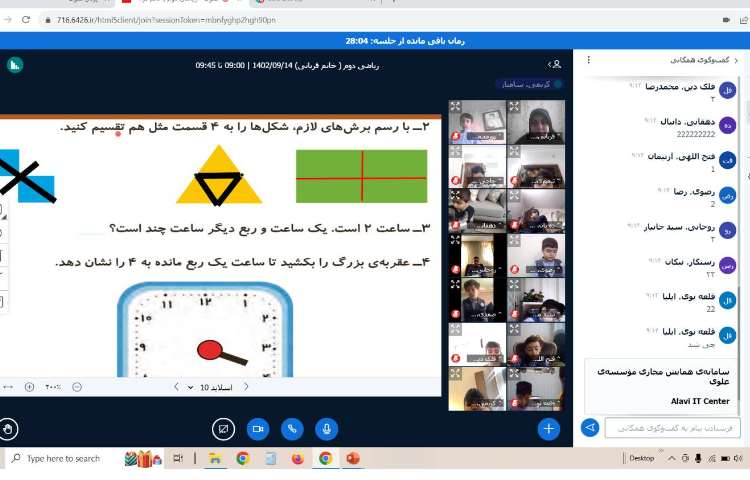This screenshot has width=750, height=480.
Task: Open the volume control in system tray
Action: (738, 458)
